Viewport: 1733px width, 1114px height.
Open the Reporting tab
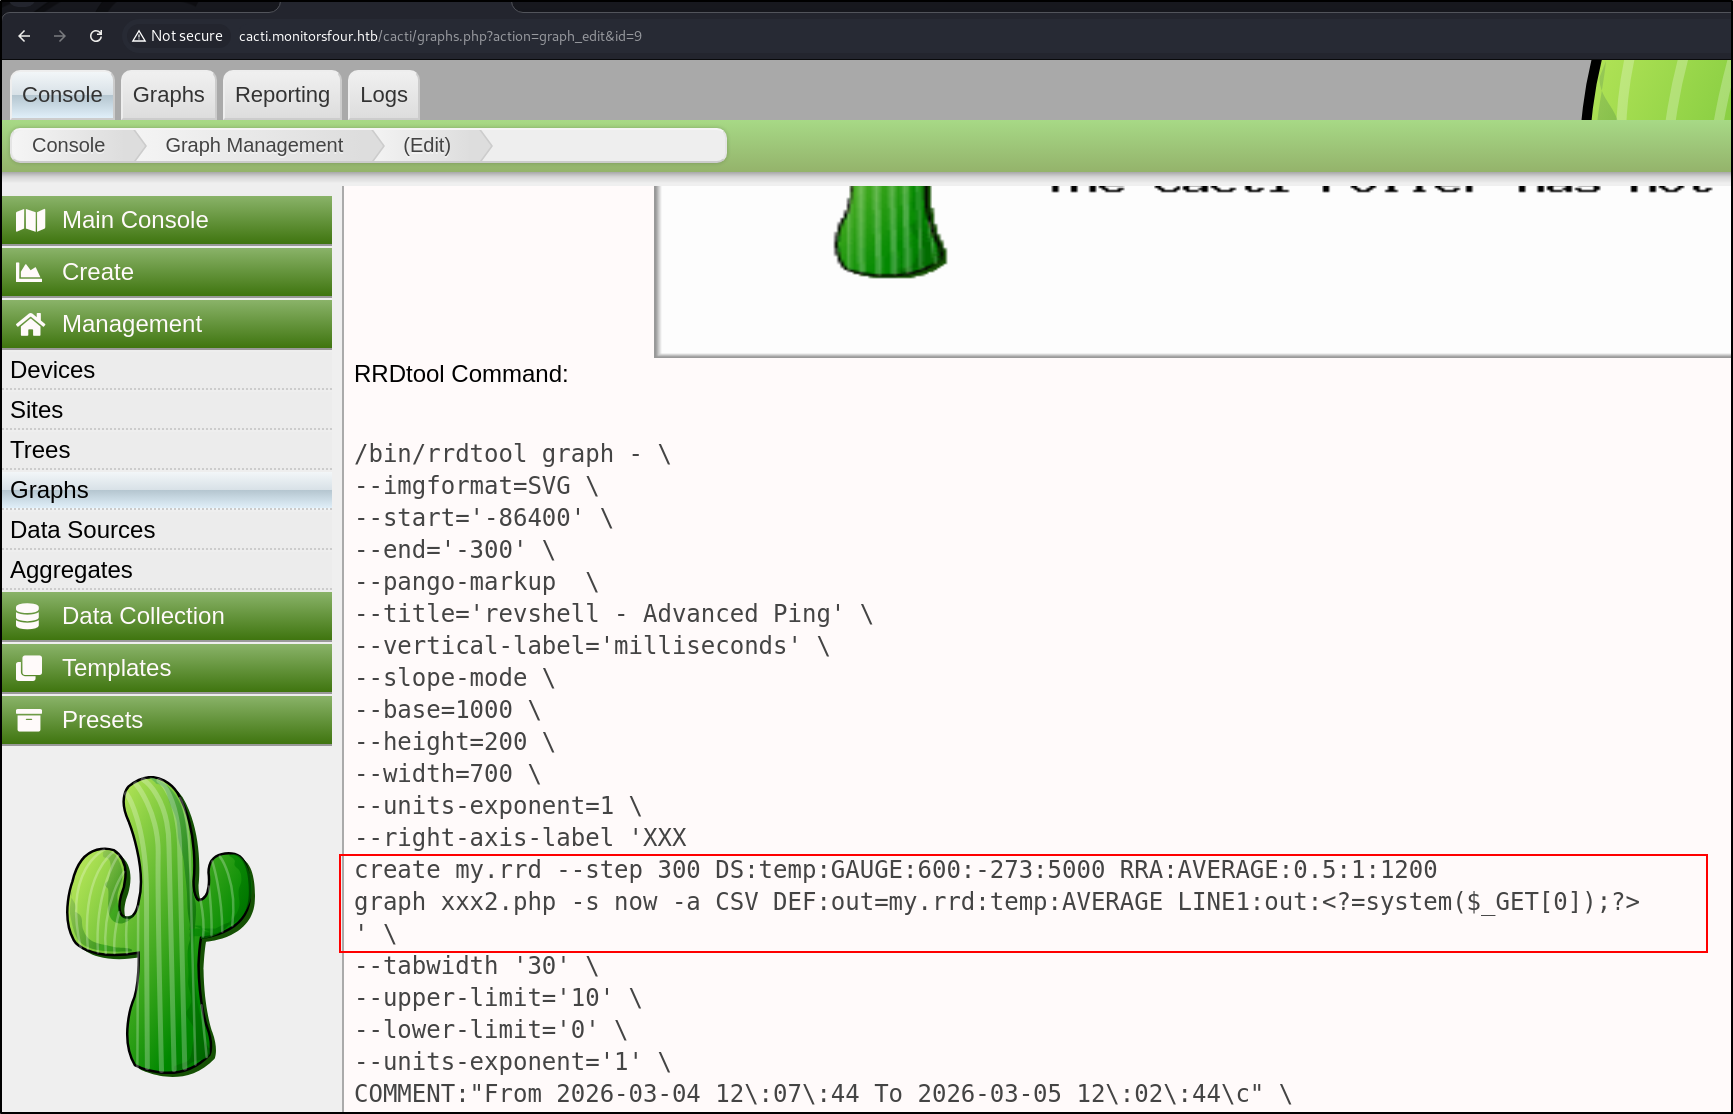point(282,95)
